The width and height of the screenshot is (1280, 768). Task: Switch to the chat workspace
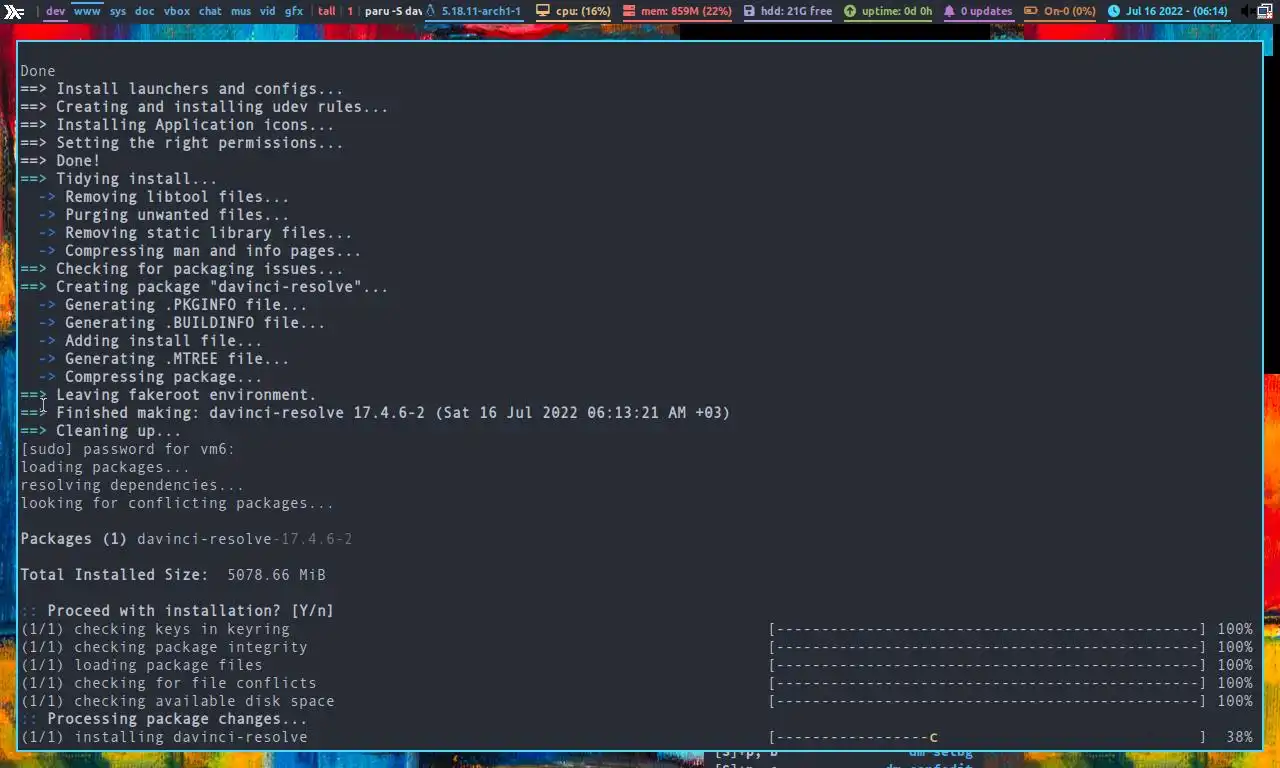pos(210,12)
